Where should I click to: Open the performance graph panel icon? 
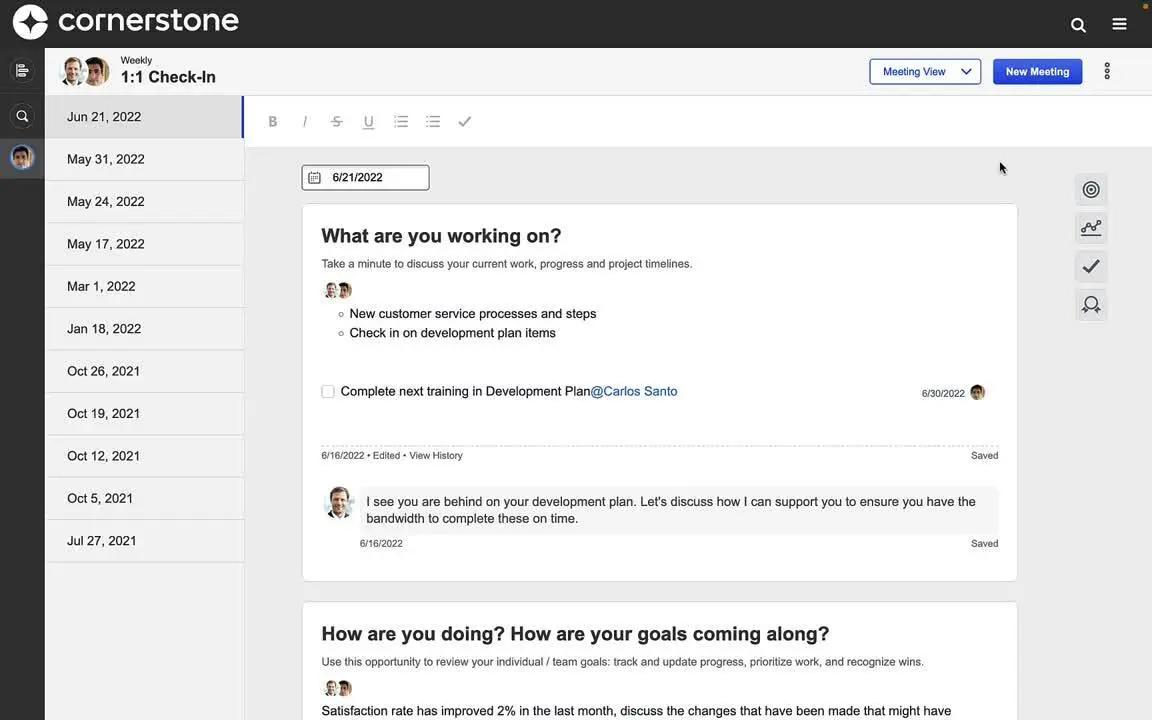click(x=1085, y=226)
